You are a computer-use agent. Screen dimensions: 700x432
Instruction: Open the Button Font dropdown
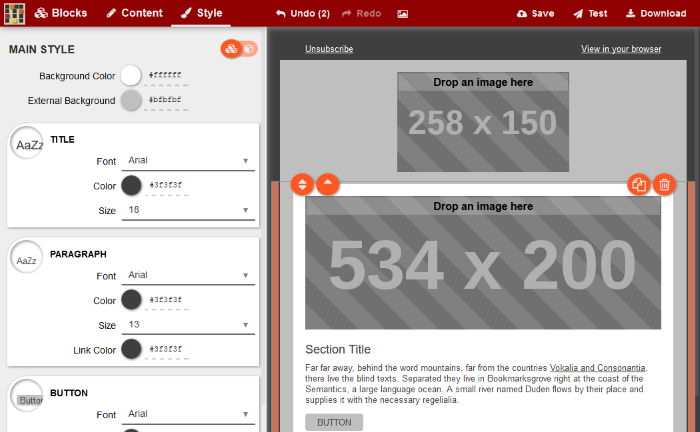(188, 415)
